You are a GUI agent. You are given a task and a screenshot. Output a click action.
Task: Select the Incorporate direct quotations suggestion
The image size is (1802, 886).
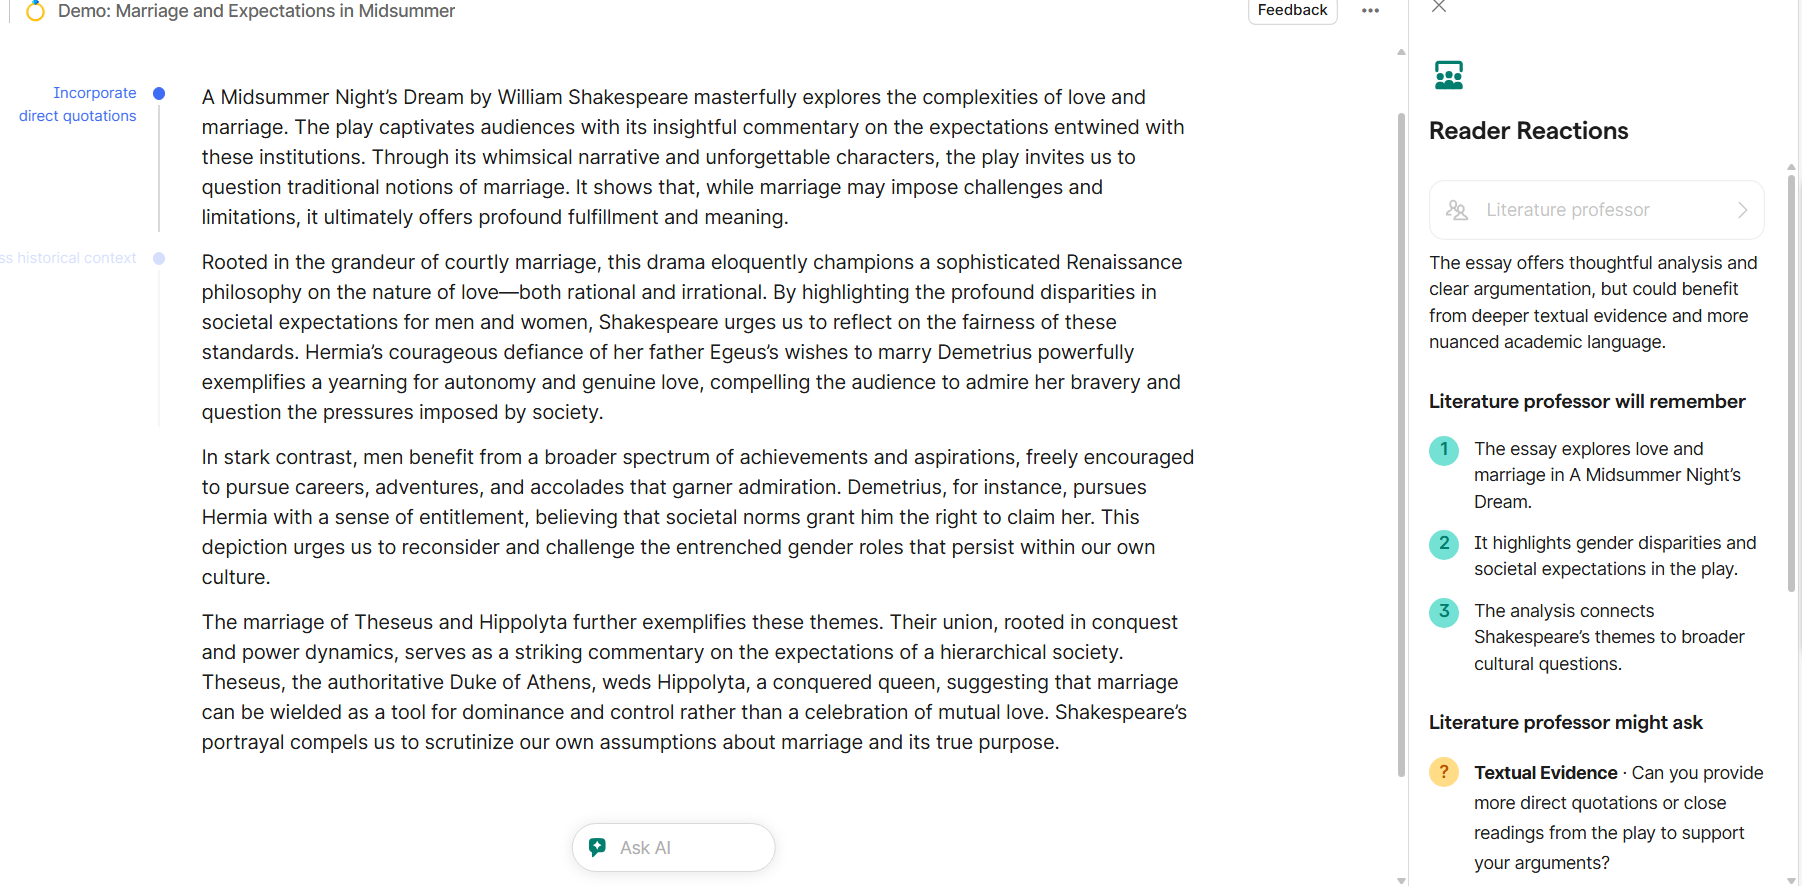(78, 104)
